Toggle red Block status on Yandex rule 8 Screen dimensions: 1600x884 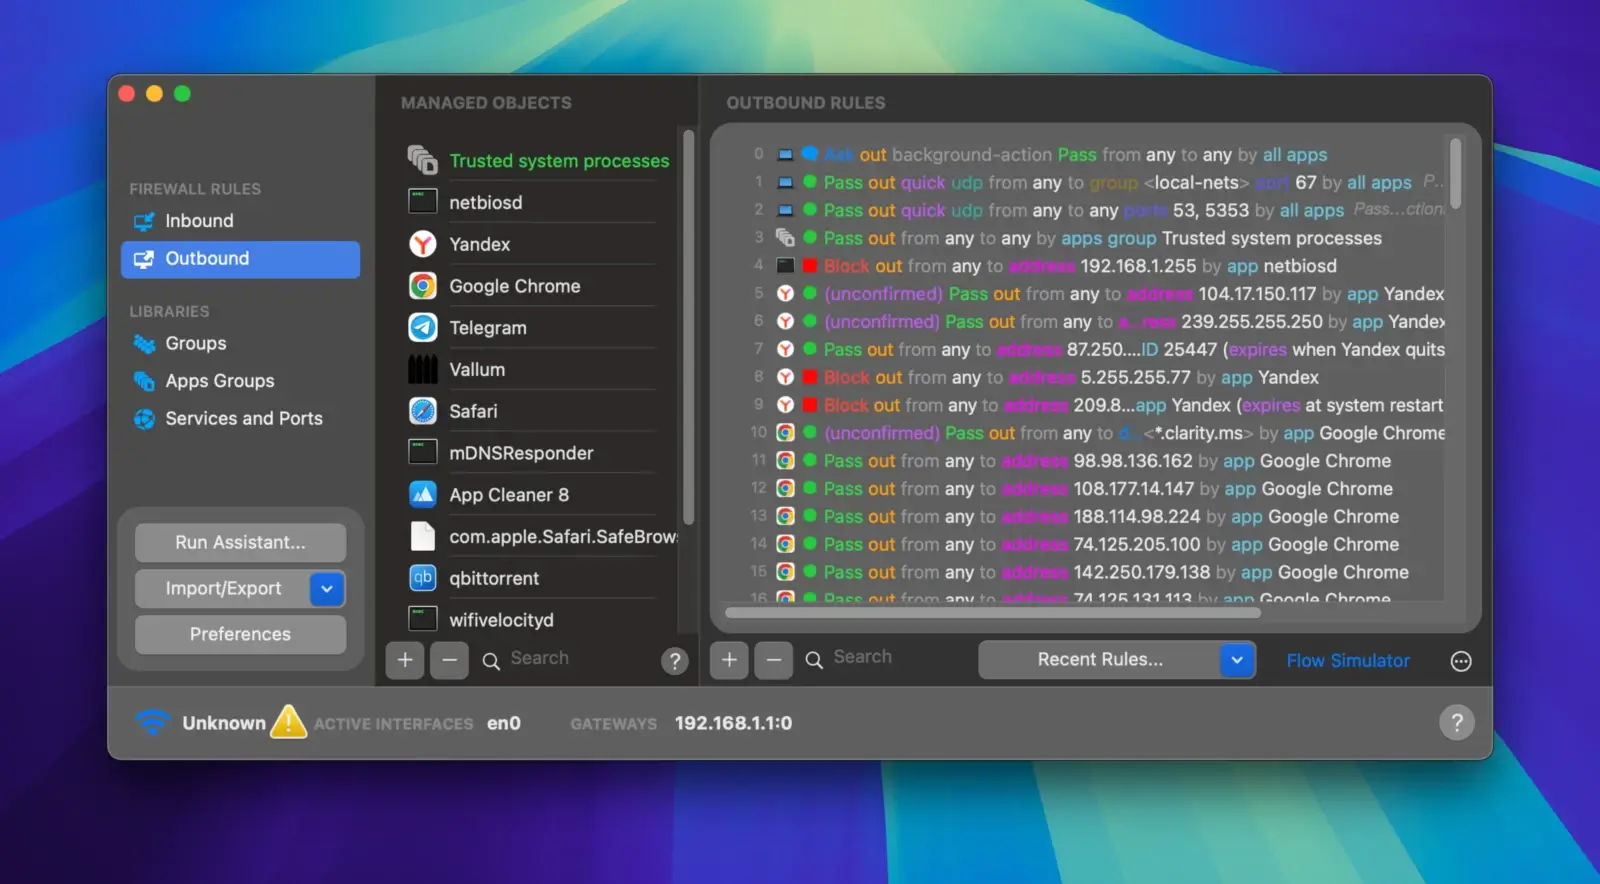click(x=810, y=378)
